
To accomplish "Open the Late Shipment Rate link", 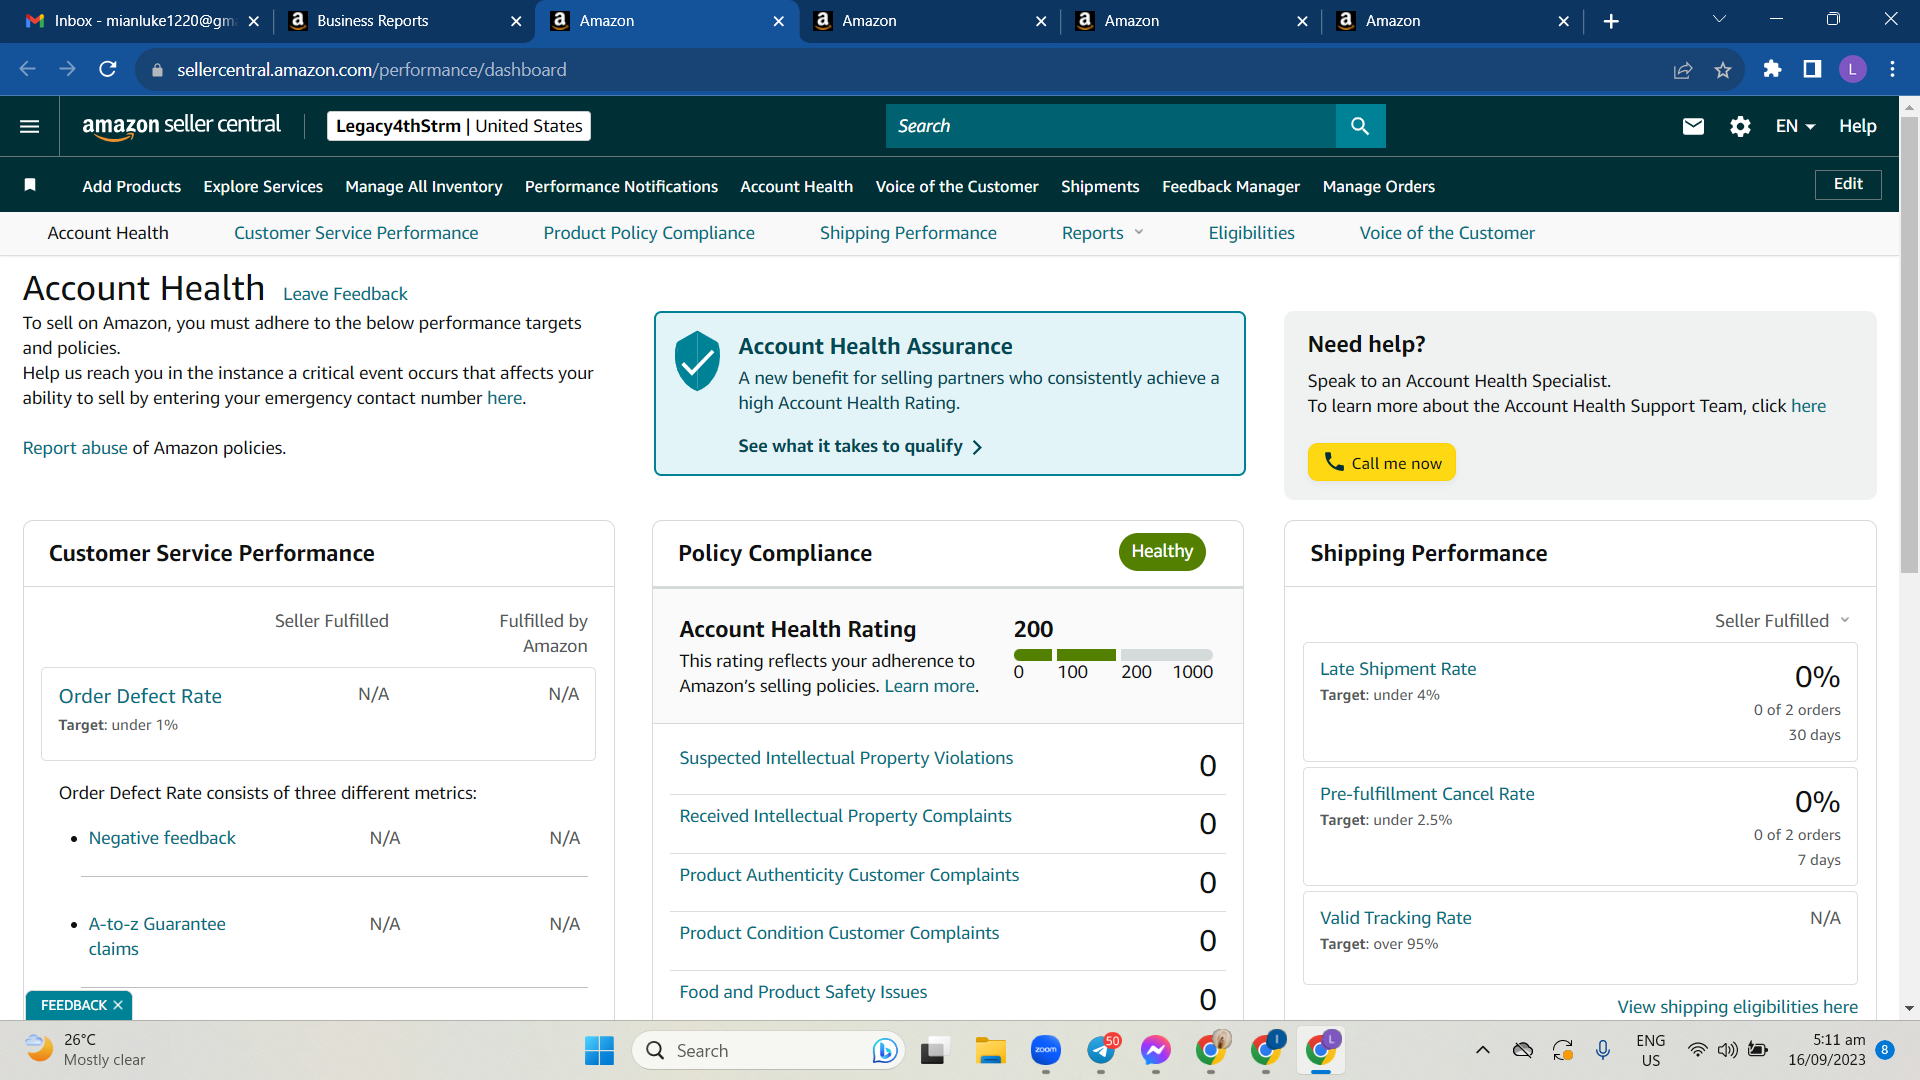I will coord(1398,669).
